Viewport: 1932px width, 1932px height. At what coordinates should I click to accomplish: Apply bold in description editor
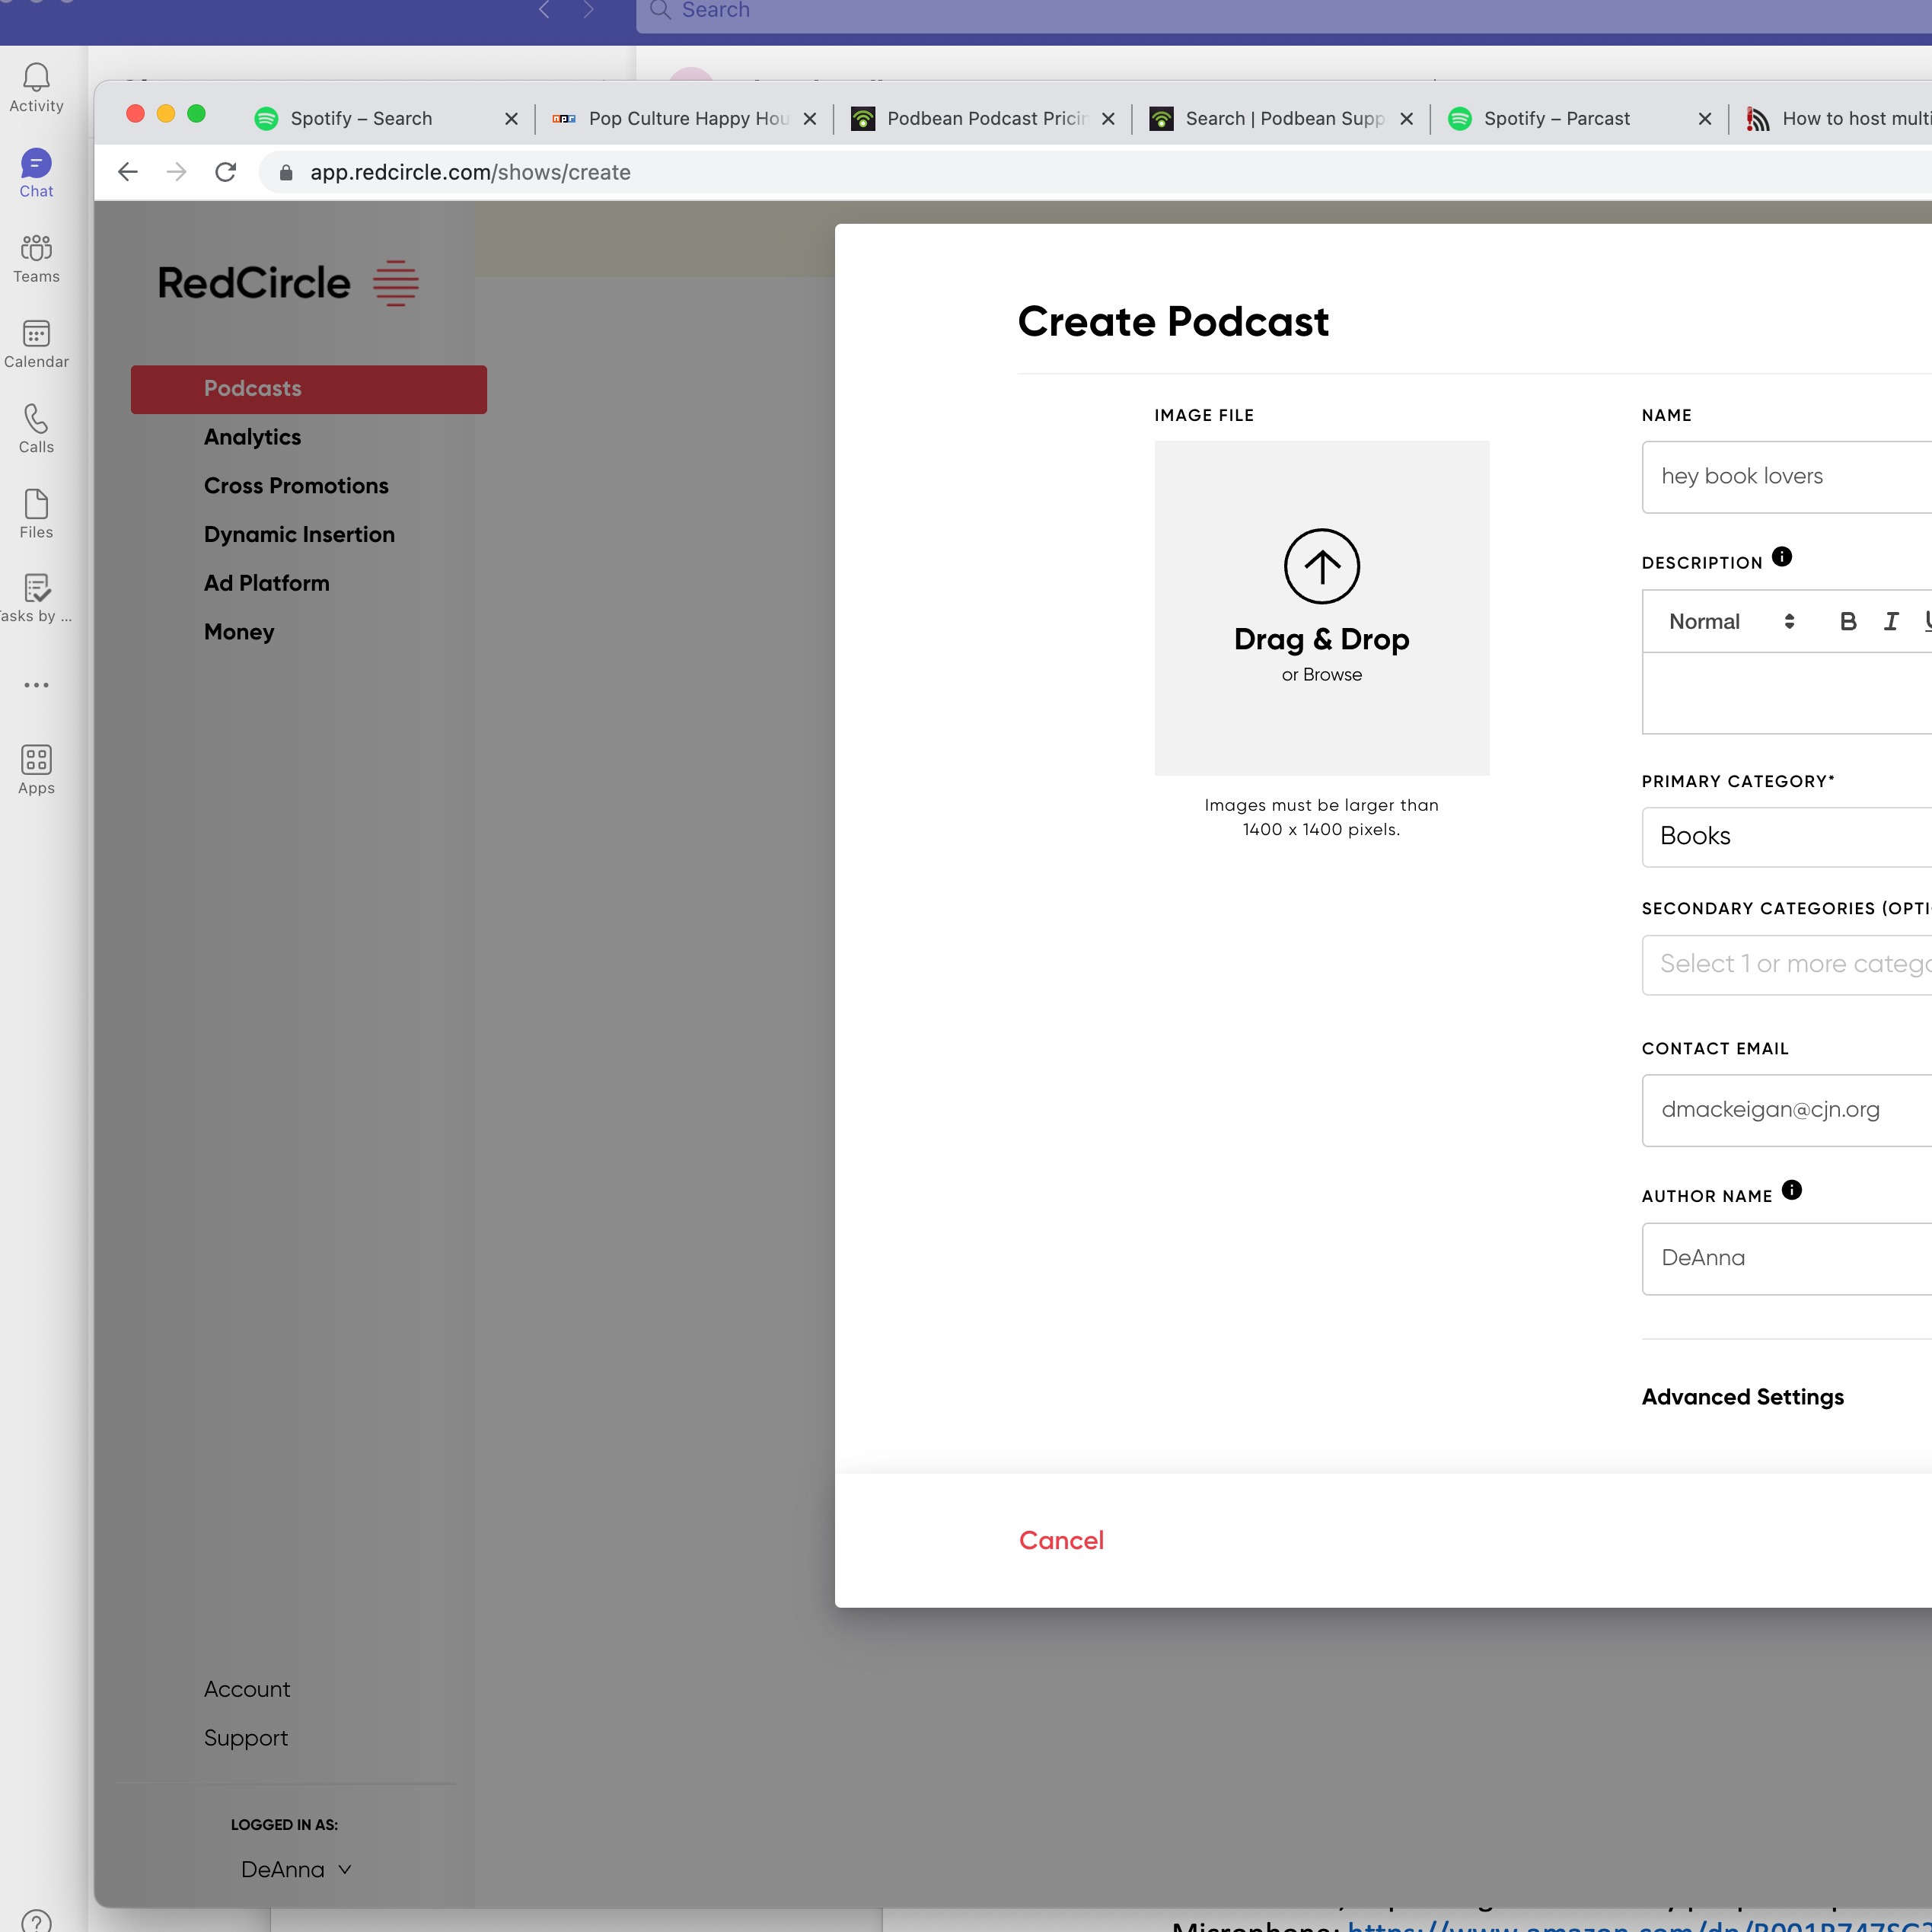click(1848, 621)
